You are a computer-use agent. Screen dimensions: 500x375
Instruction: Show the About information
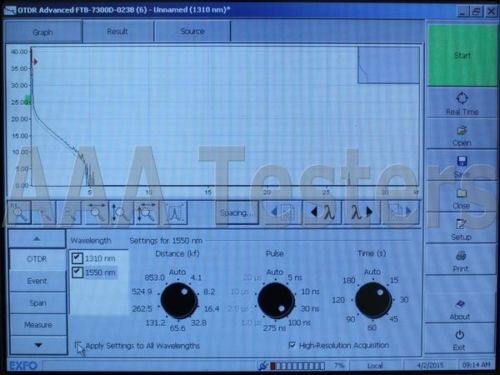coord(460,309)
